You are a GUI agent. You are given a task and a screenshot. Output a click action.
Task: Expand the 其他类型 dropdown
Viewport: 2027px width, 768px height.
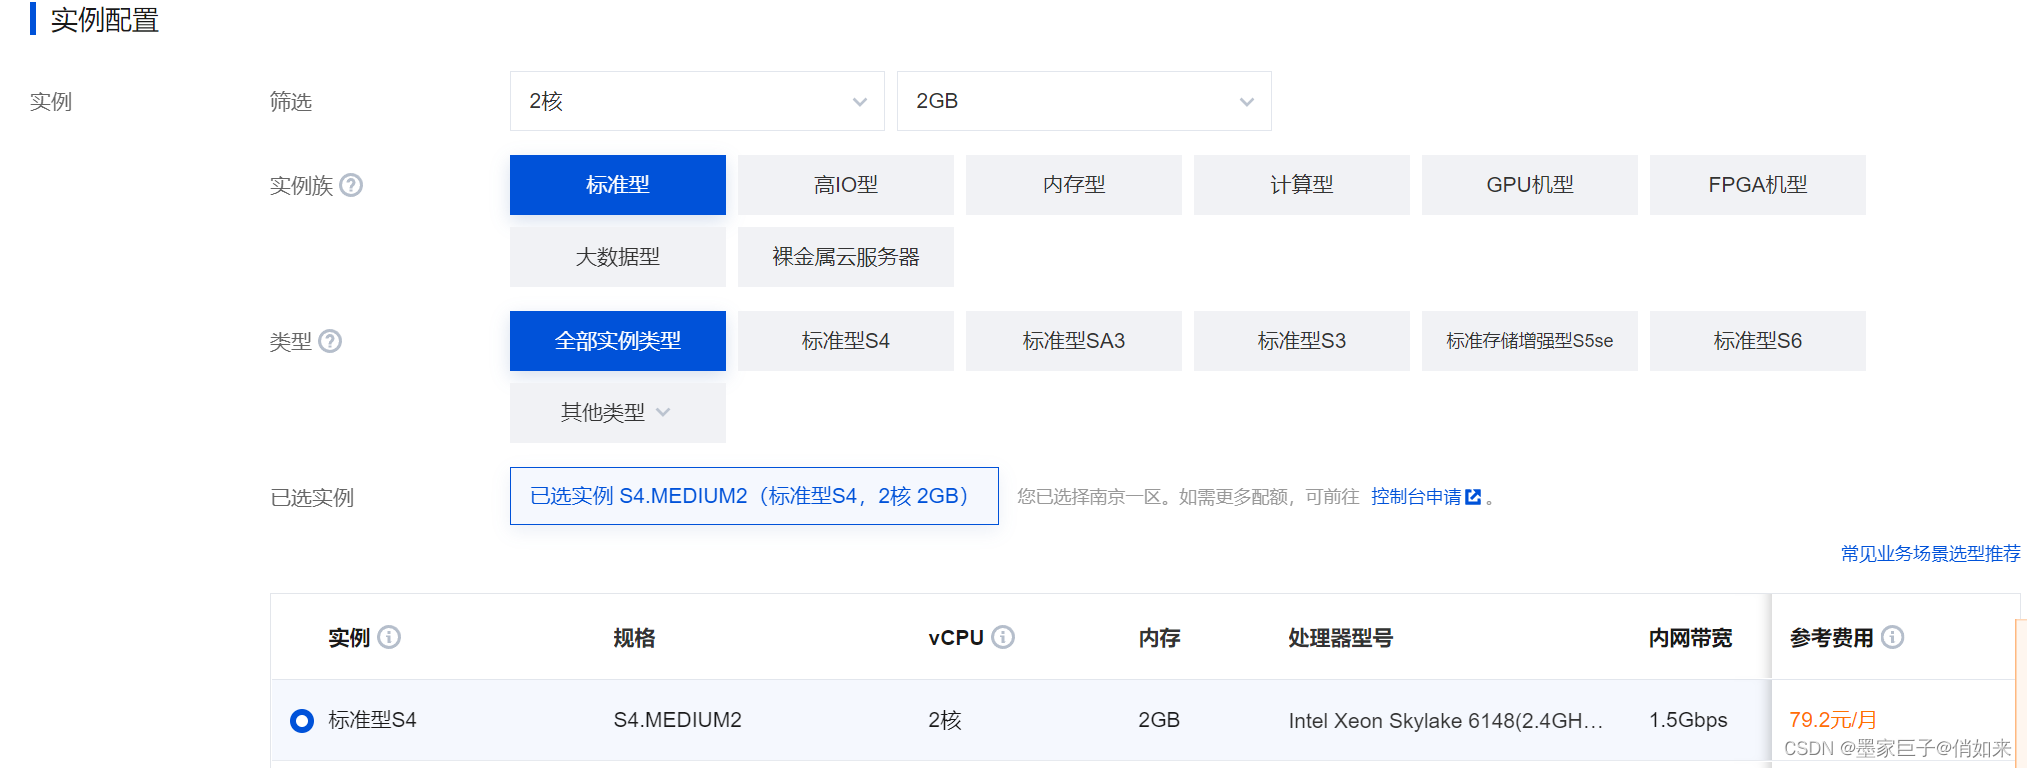[x=617, y=413]
